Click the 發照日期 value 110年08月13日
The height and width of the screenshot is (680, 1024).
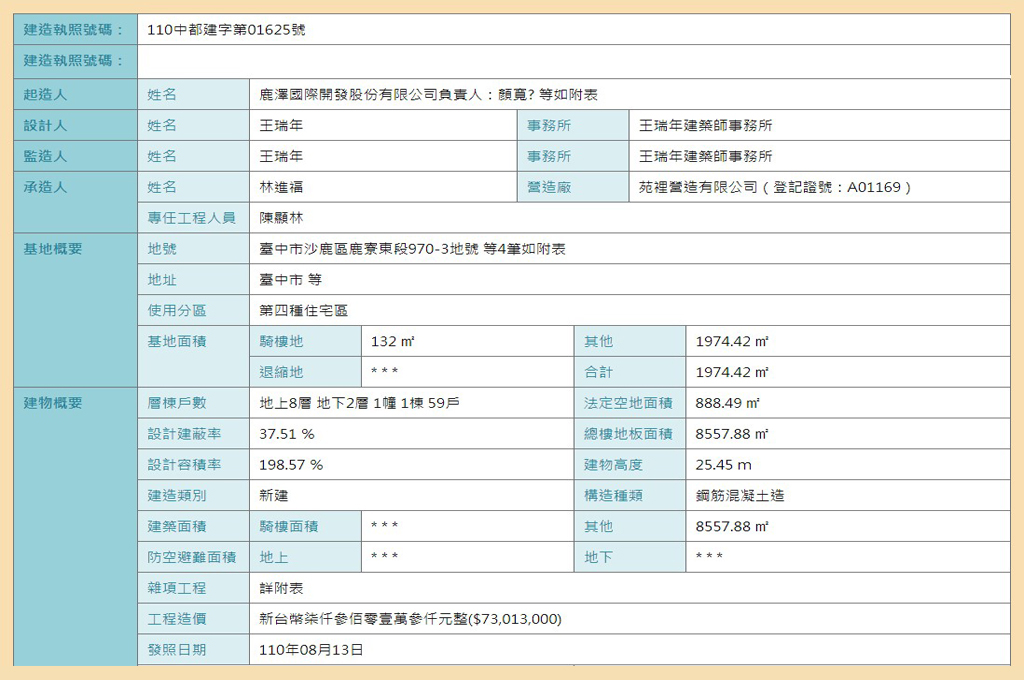click(x=311, y=650)
